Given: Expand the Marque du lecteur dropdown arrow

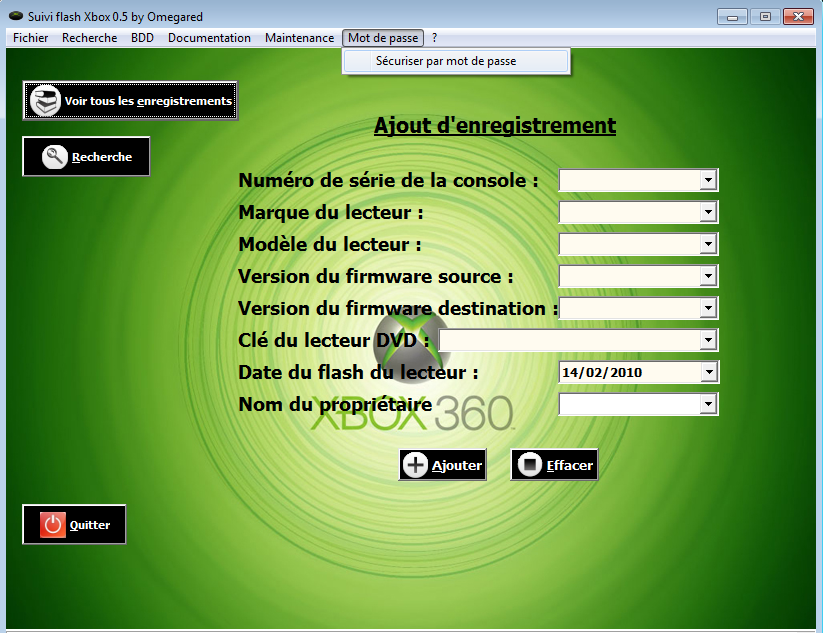Looking at the screenshot, I should pyautogui.click(x=708, y=212).
